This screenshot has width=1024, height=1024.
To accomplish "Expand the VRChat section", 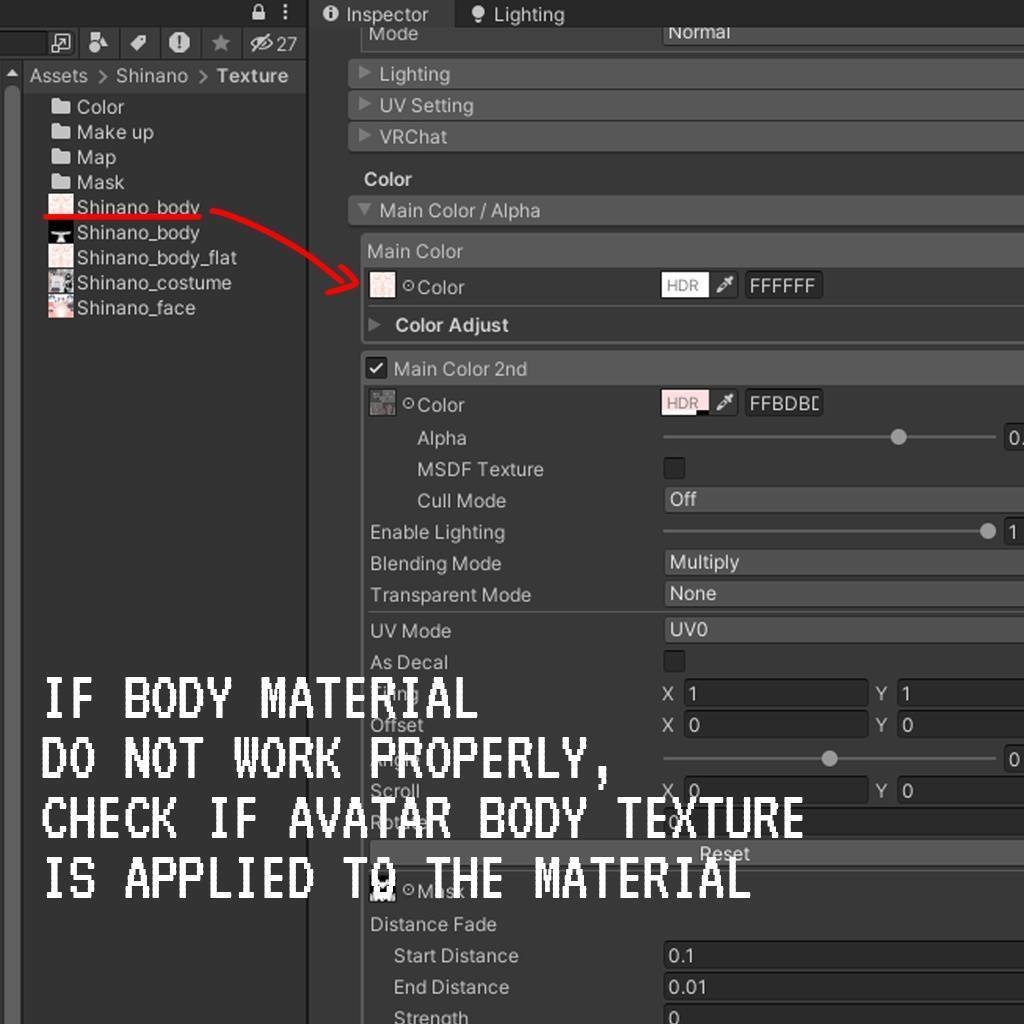I will click(686, 136).
